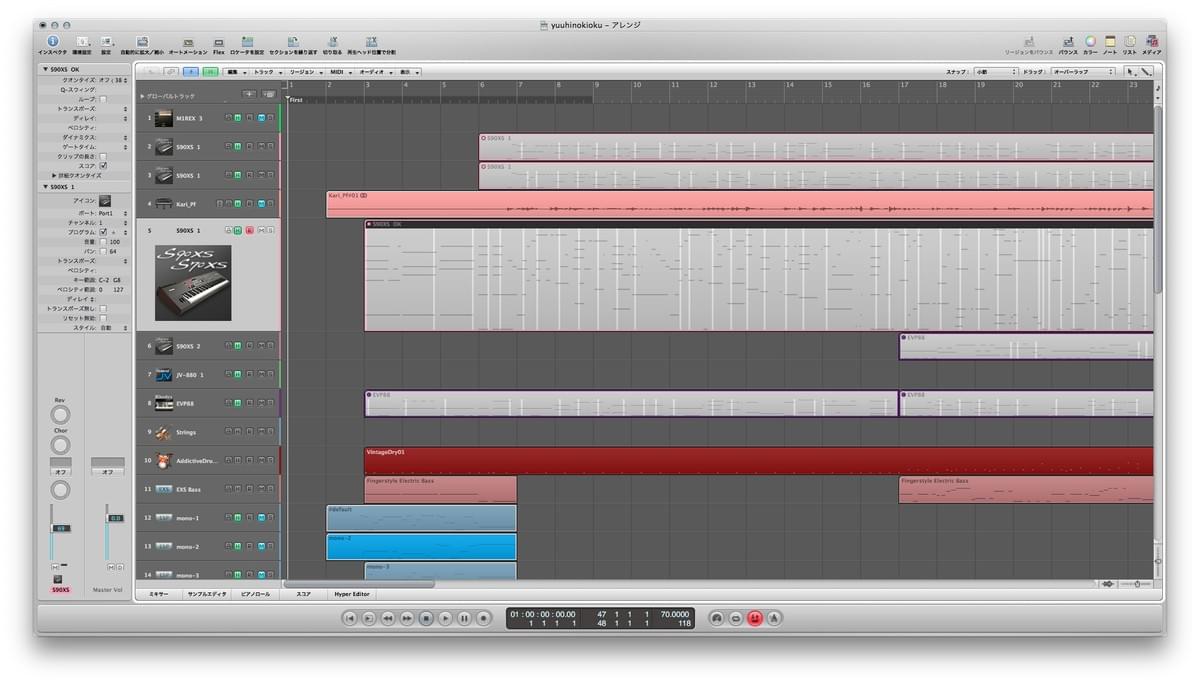Toggle record enable on S90XS 1 track 5
The width and height of the screenshot is (1200, 684).
249,231
